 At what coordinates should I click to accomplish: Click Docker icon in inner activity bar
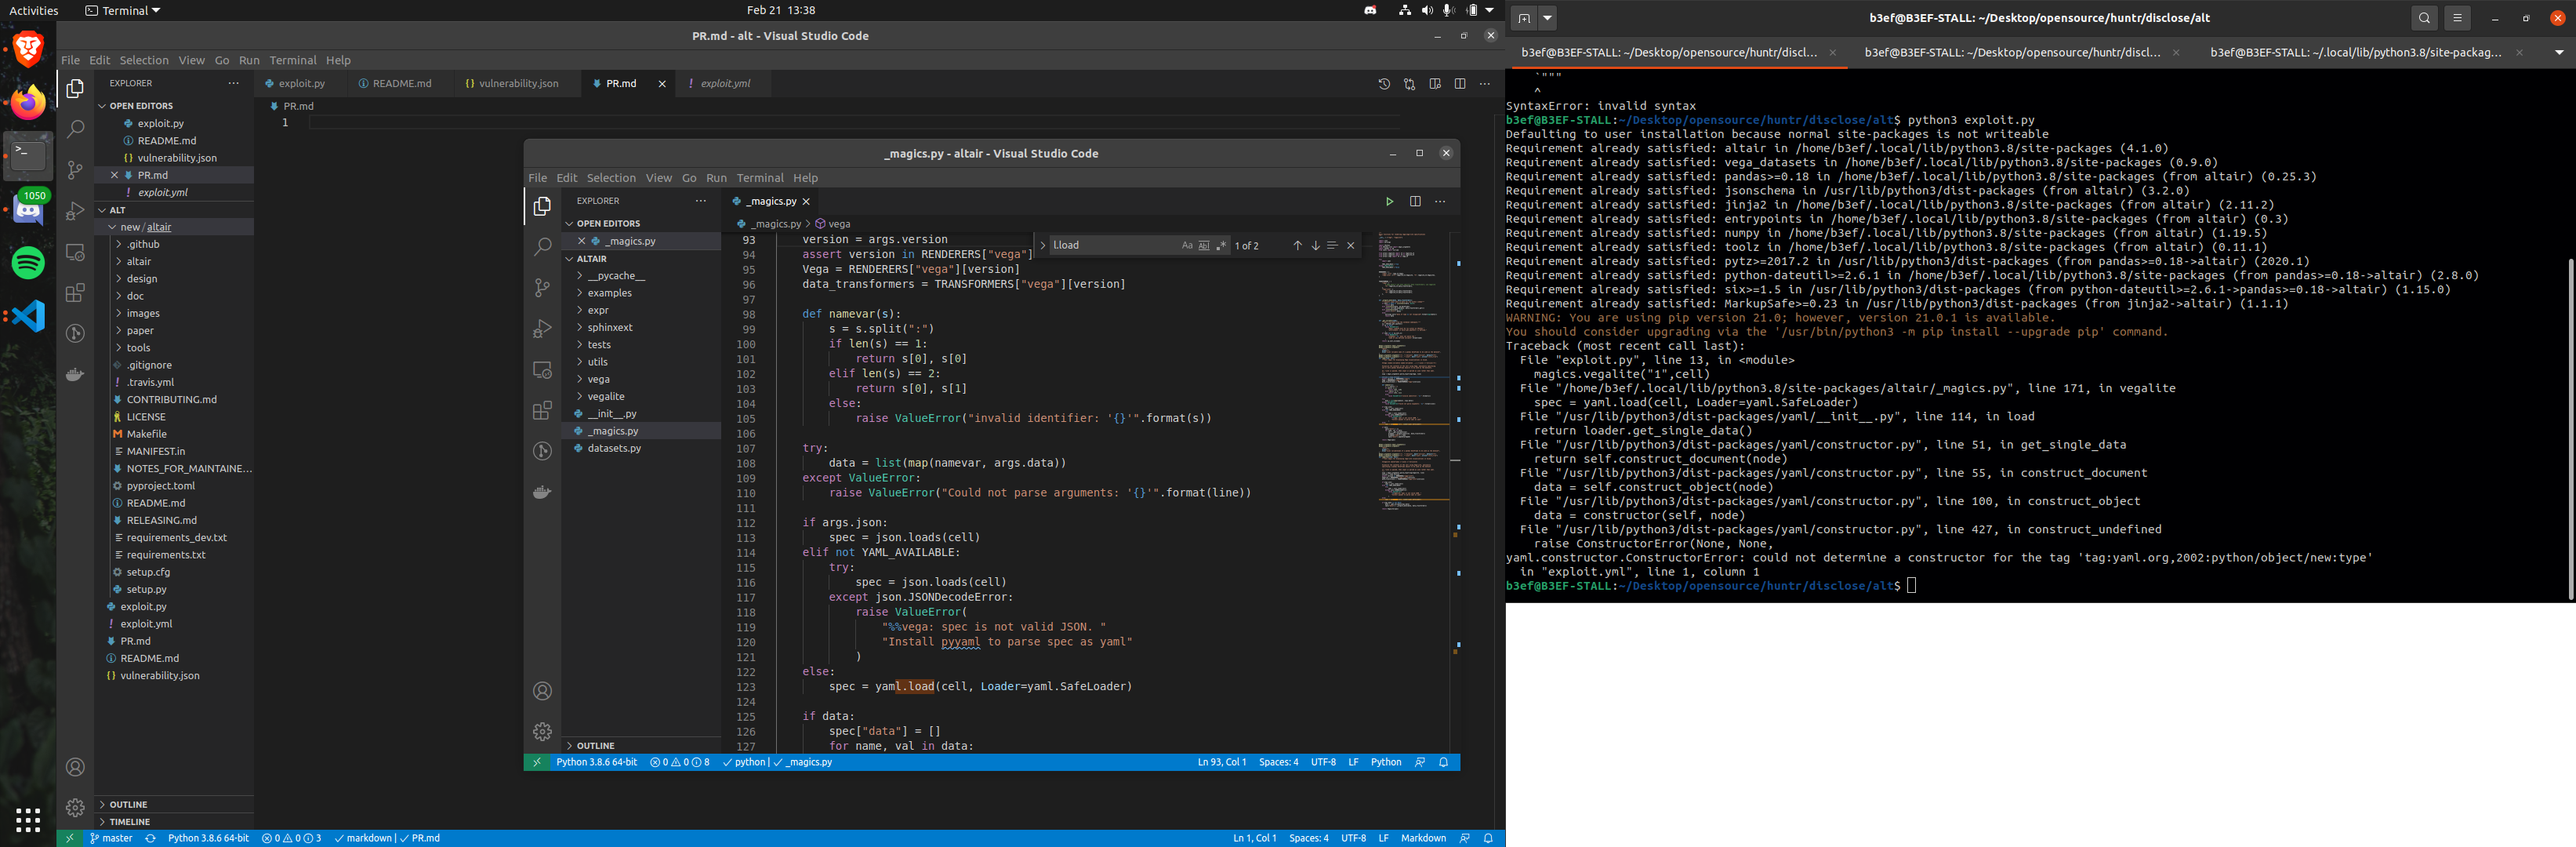click(542, 492)
